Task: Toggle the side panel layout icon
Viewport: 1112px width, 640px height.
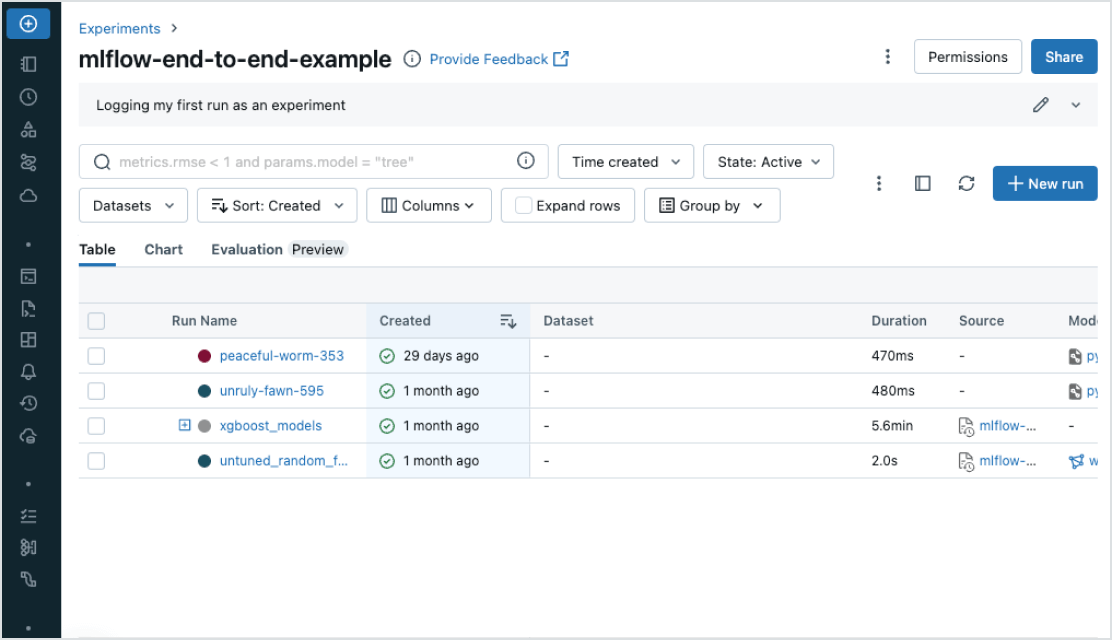Action: coord(923,184)
